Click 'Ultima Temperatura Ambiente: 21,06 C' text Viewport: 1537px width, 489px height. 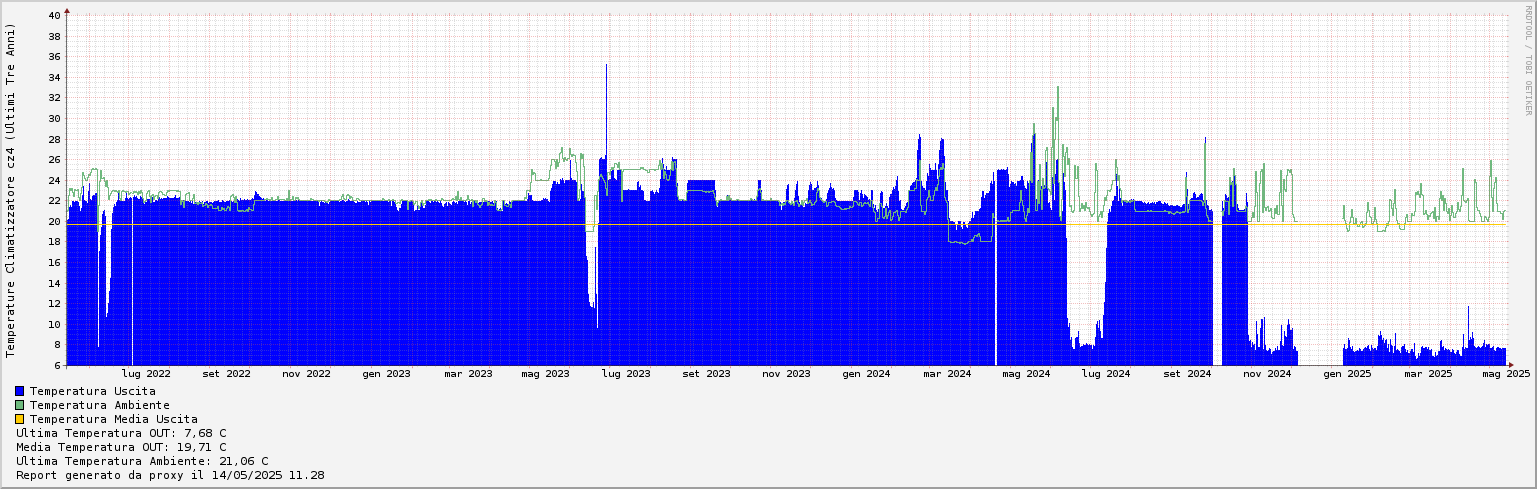[x=142, y=461]
